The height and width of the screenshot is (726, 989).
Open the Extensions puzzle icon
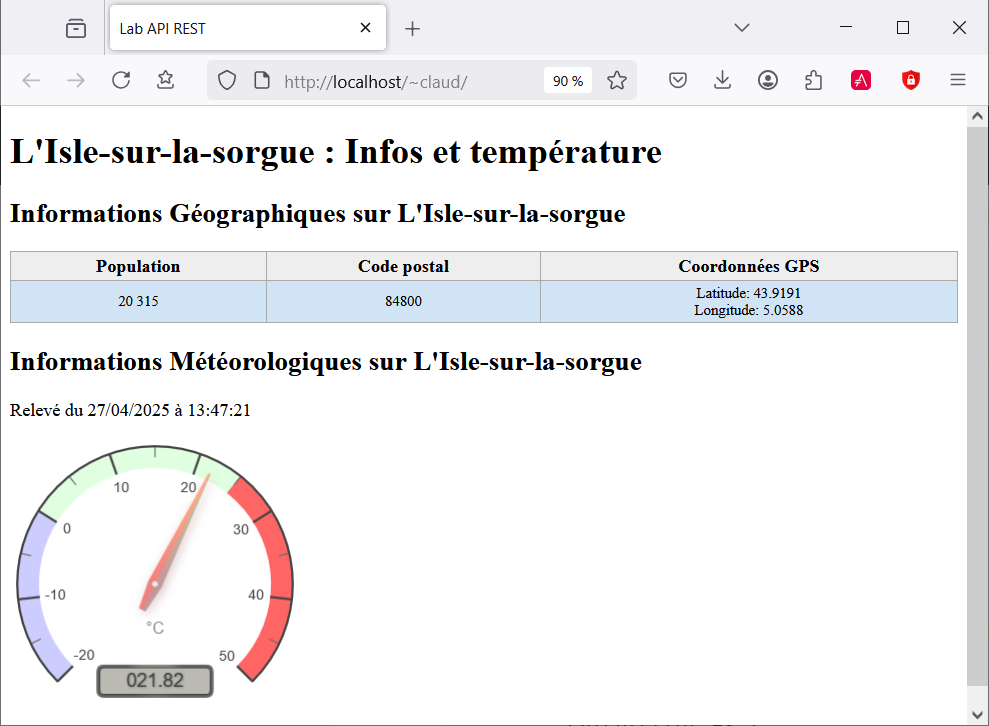[x=813, y=80]
